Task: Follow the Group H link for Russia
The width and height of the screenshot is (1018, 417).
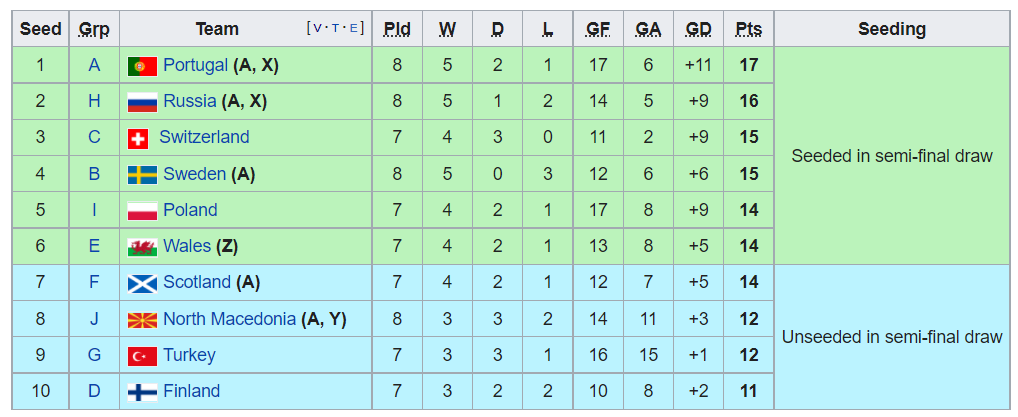Action: pos(94,101)
